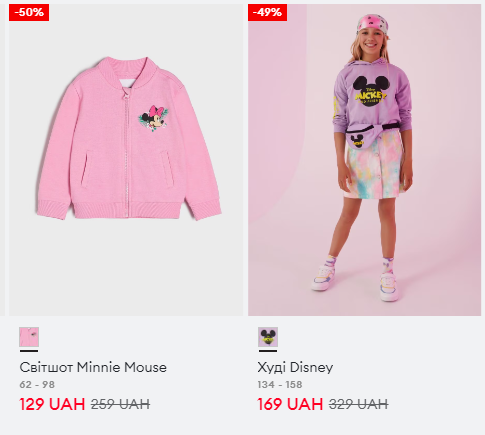Click the crossed-out 329 UAH price
Screen dimensions: 485x435
359,404
